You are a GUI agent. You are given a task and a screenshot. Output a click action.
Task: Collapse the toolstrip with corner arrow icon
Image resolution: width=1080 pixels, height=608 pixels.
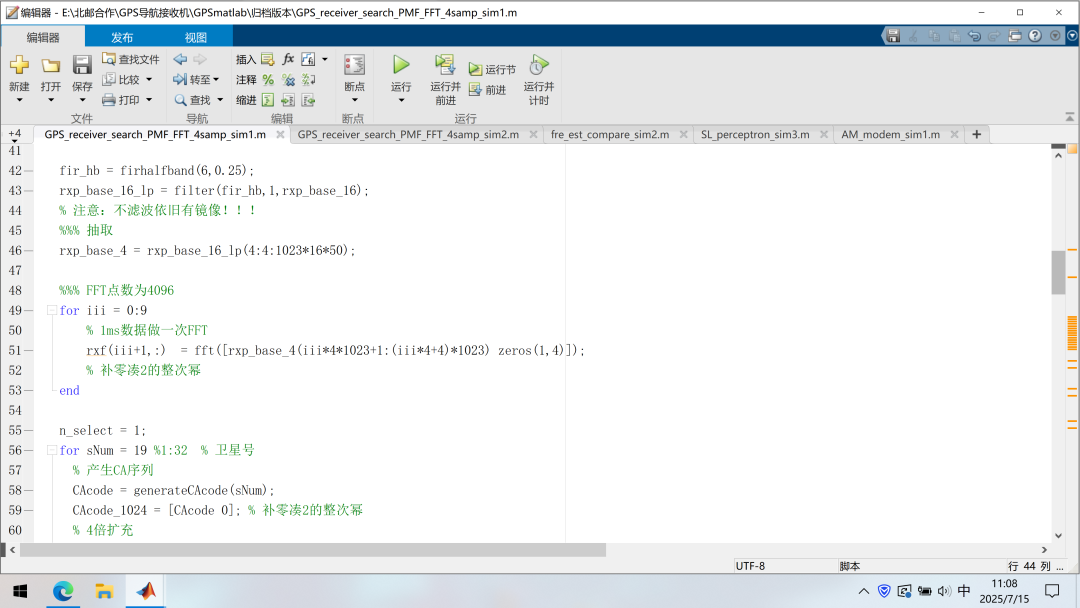coord(1070,117)
